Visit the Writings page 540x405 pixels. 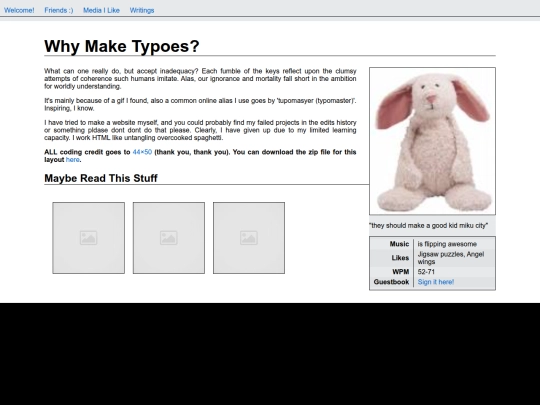[x=142, y=10]
